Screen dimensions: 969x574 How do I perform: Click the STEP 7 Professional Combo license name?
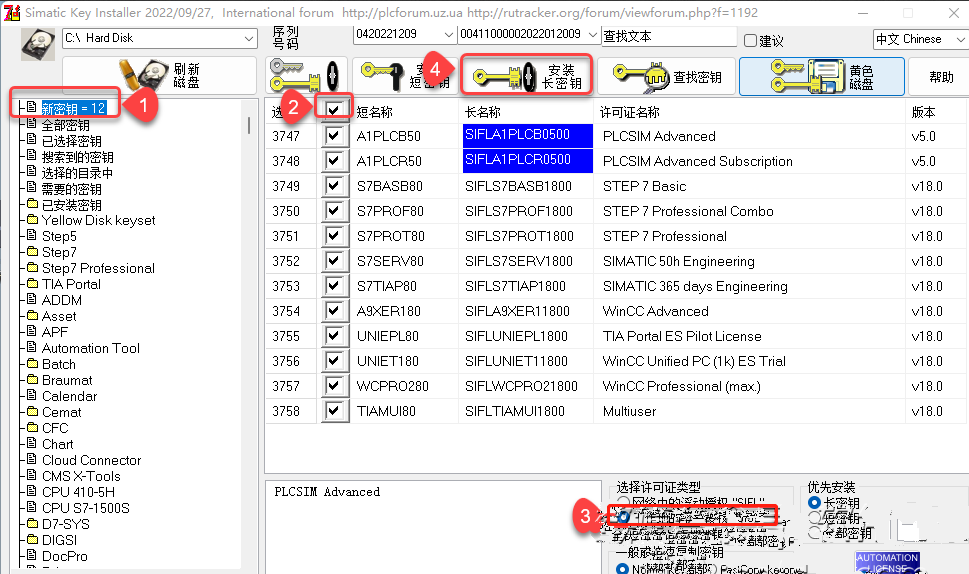tap(688, 211)
